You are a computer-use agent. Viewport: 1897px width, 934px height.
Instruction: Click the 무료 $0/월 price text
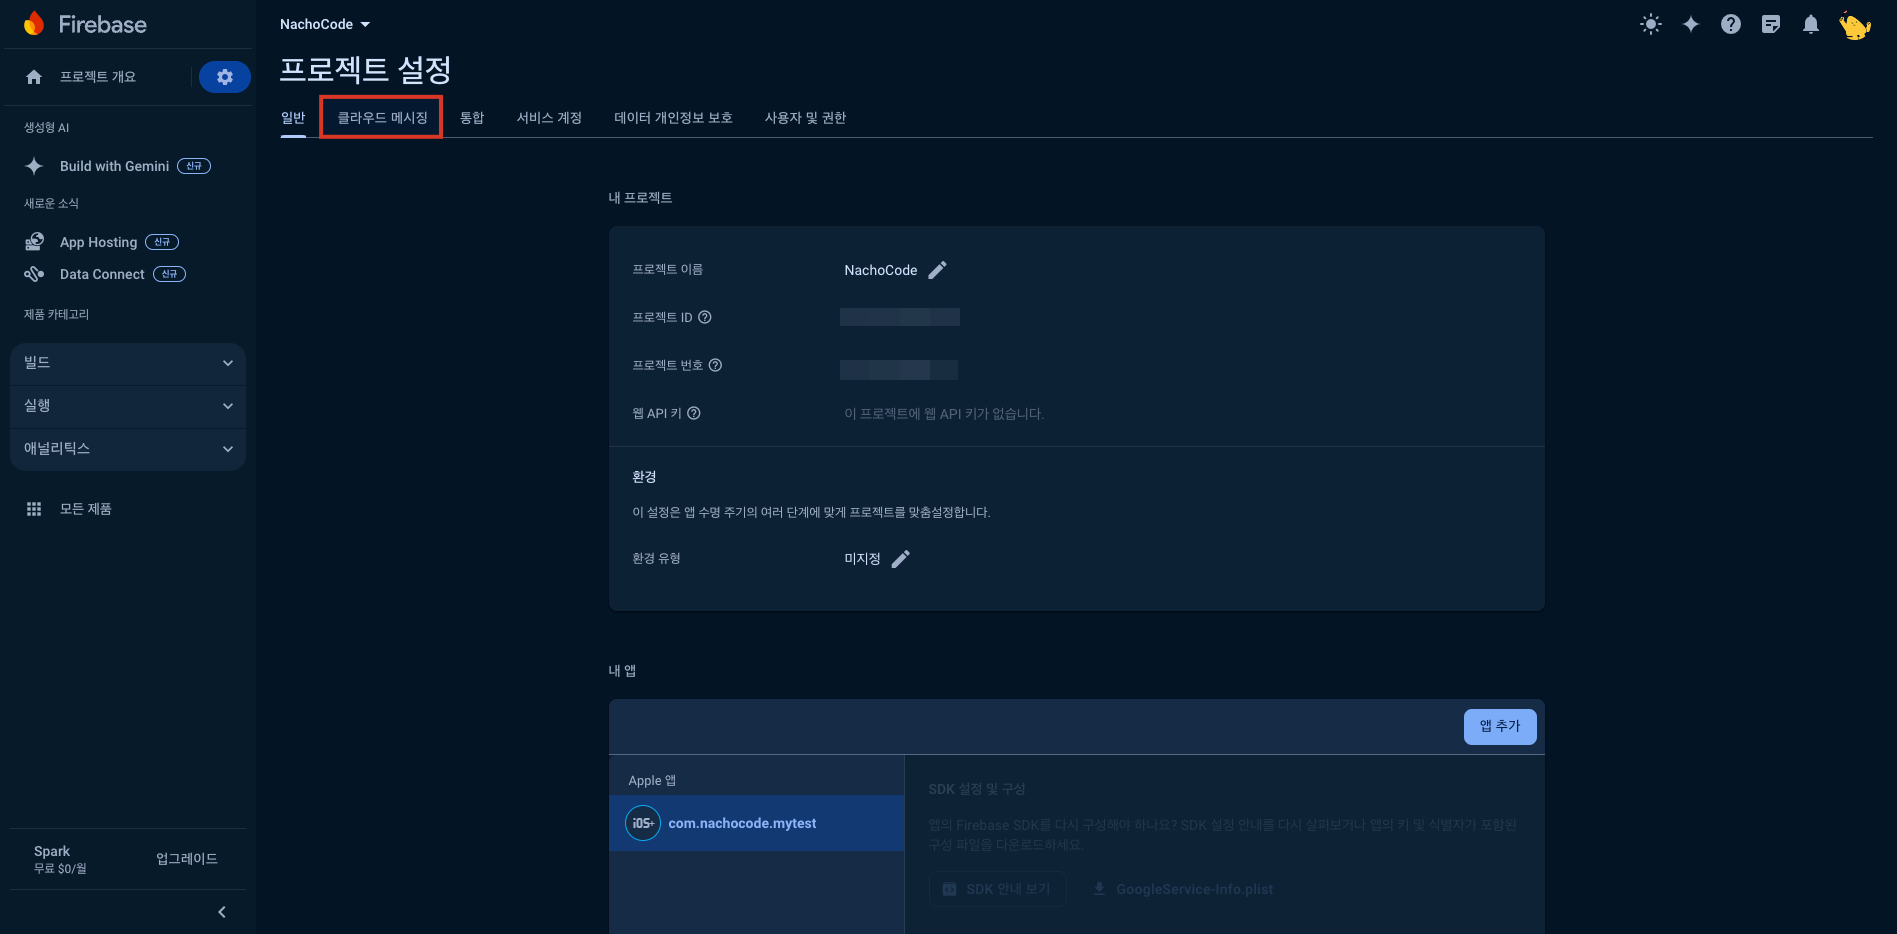60,869
